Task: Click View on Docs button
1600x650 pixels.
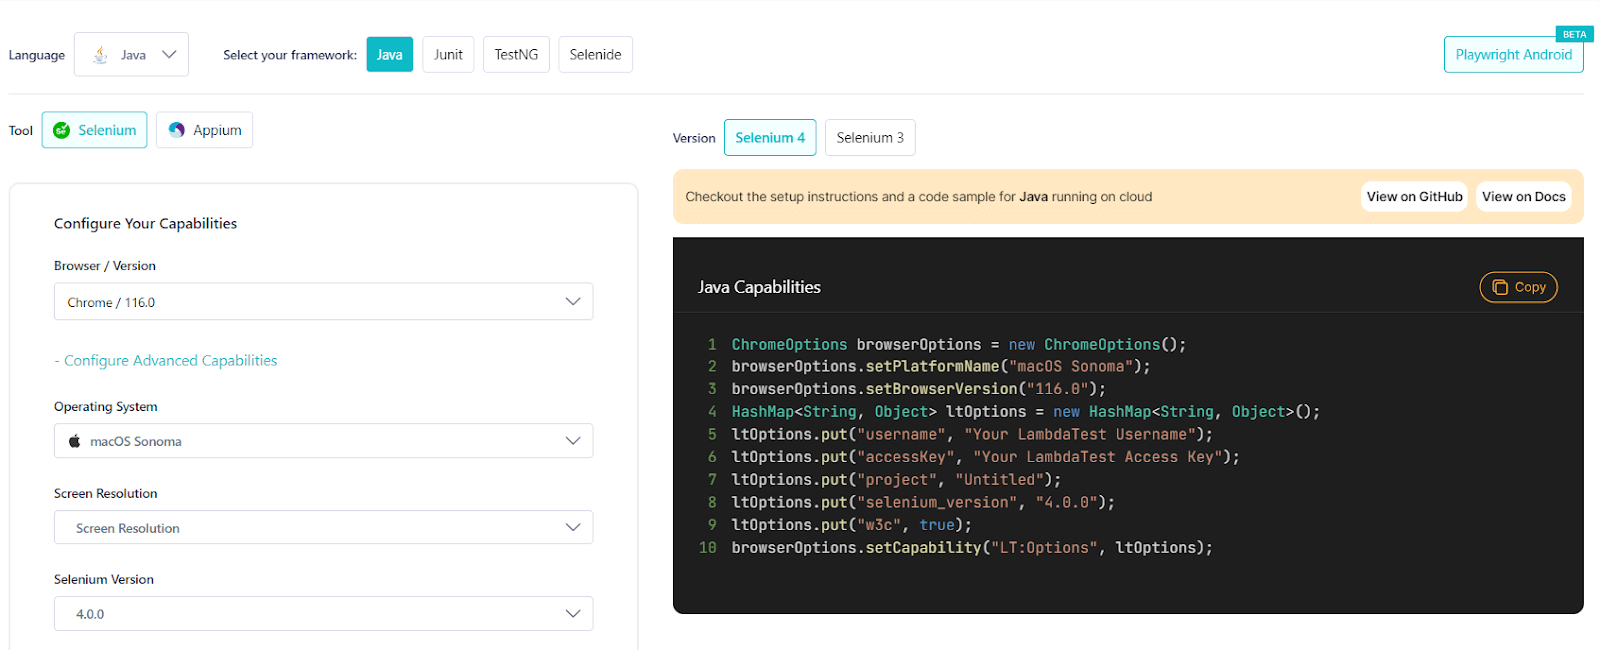Action: [1523, 197]
